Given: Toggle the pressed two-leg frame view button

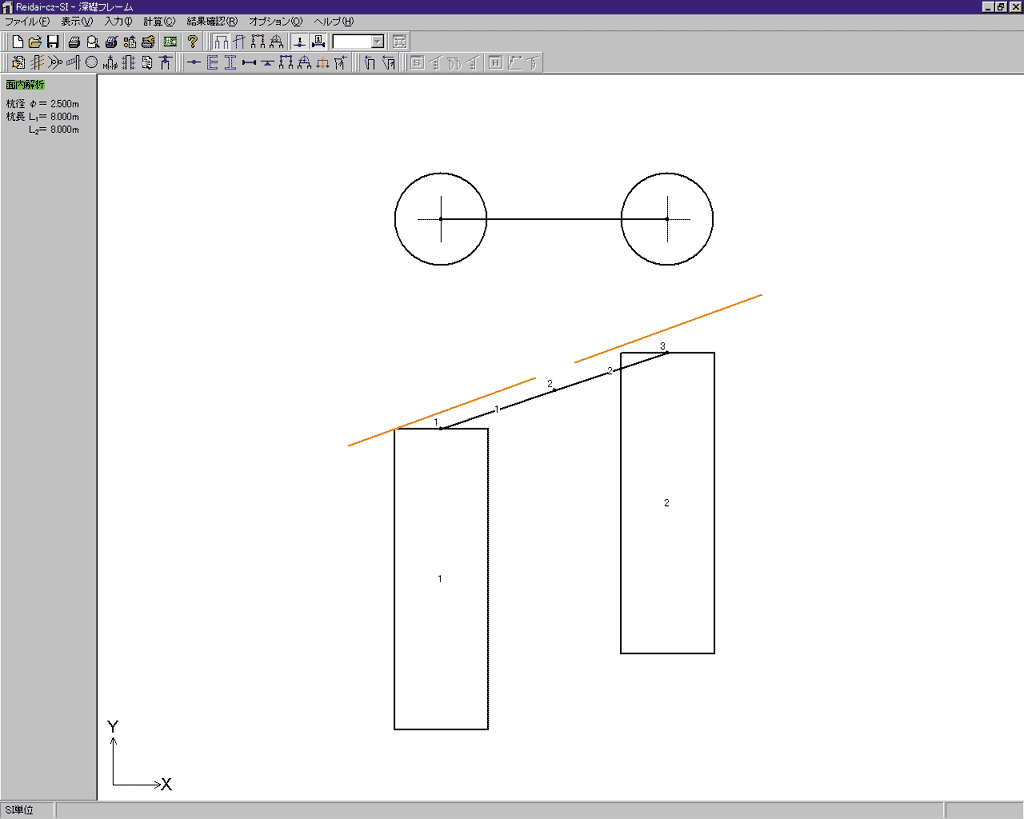Looking at the screenshot, I should tap(221, 42).
